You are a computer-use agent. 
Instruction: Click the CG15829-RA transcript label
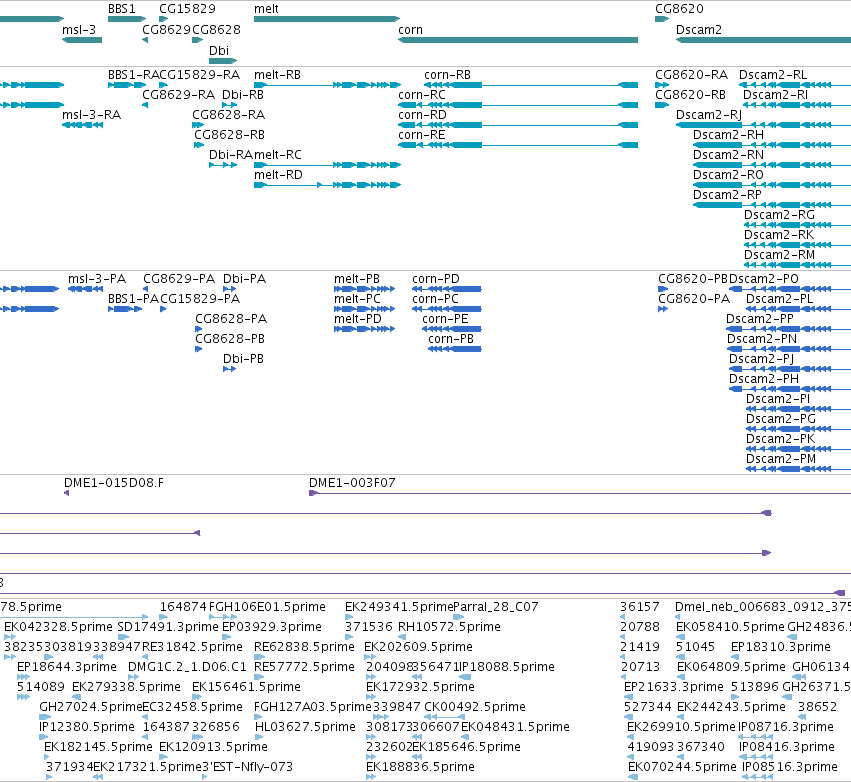(x=200, y=75)
